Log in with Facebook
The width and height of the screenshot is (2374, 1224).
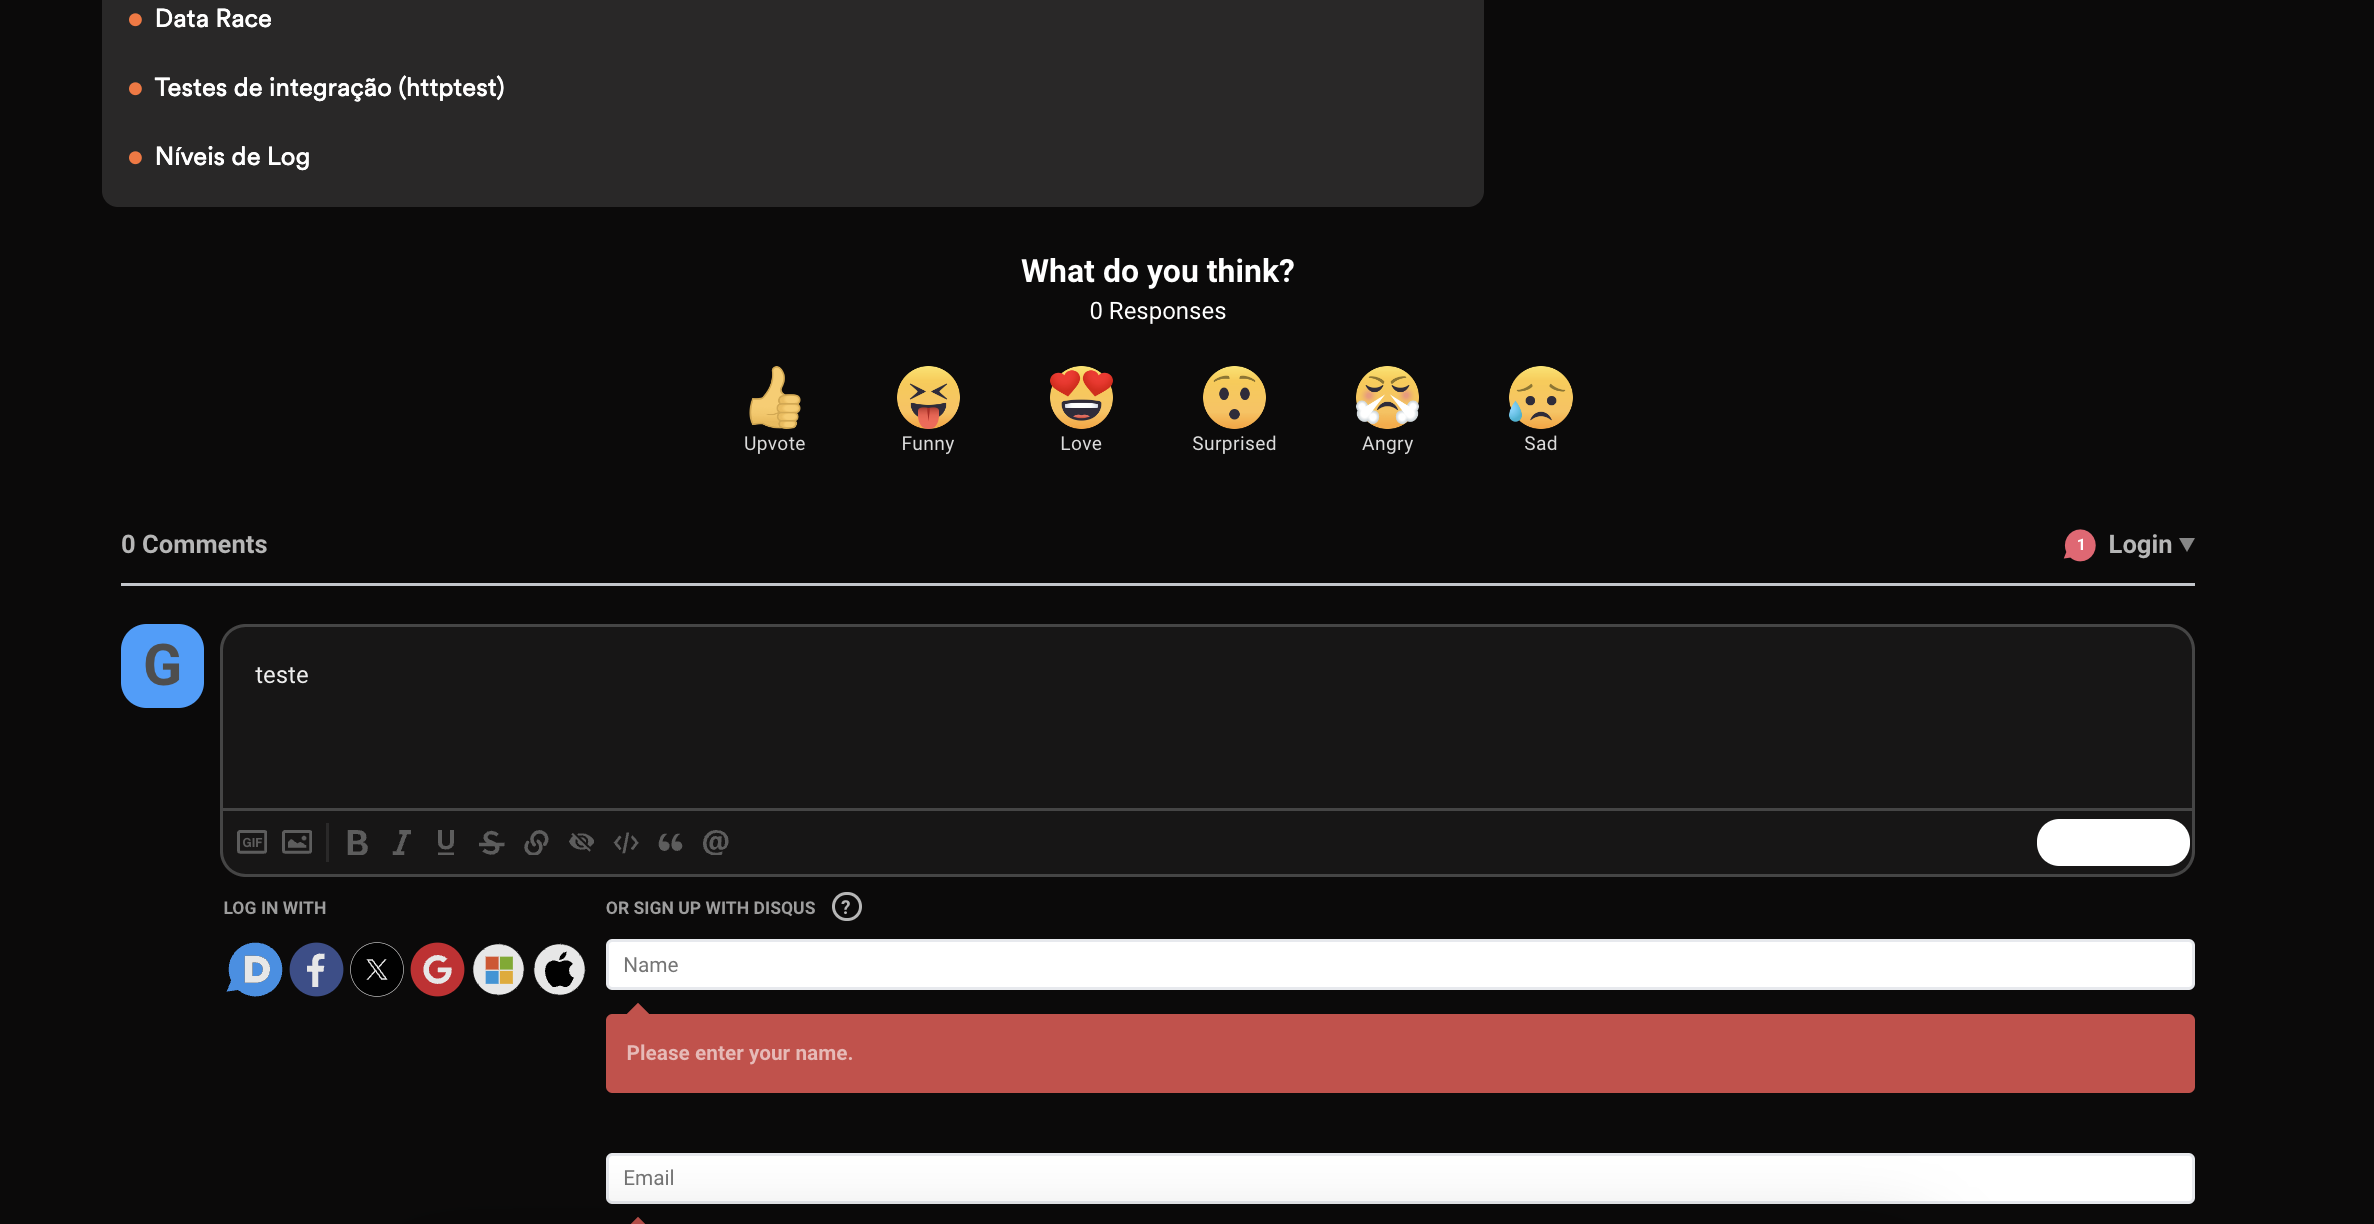coord(316,969)
